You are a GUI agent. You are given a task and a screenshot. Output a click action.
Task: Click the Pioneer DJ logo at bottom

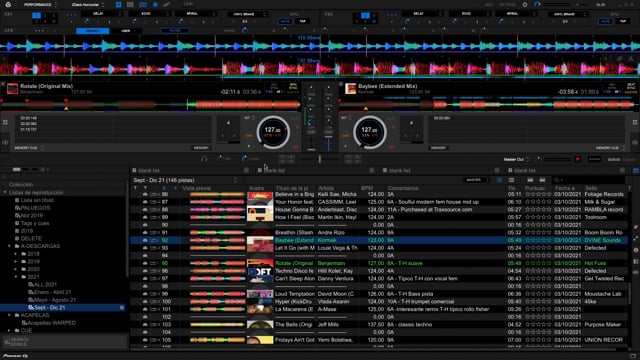coord(15,356)
